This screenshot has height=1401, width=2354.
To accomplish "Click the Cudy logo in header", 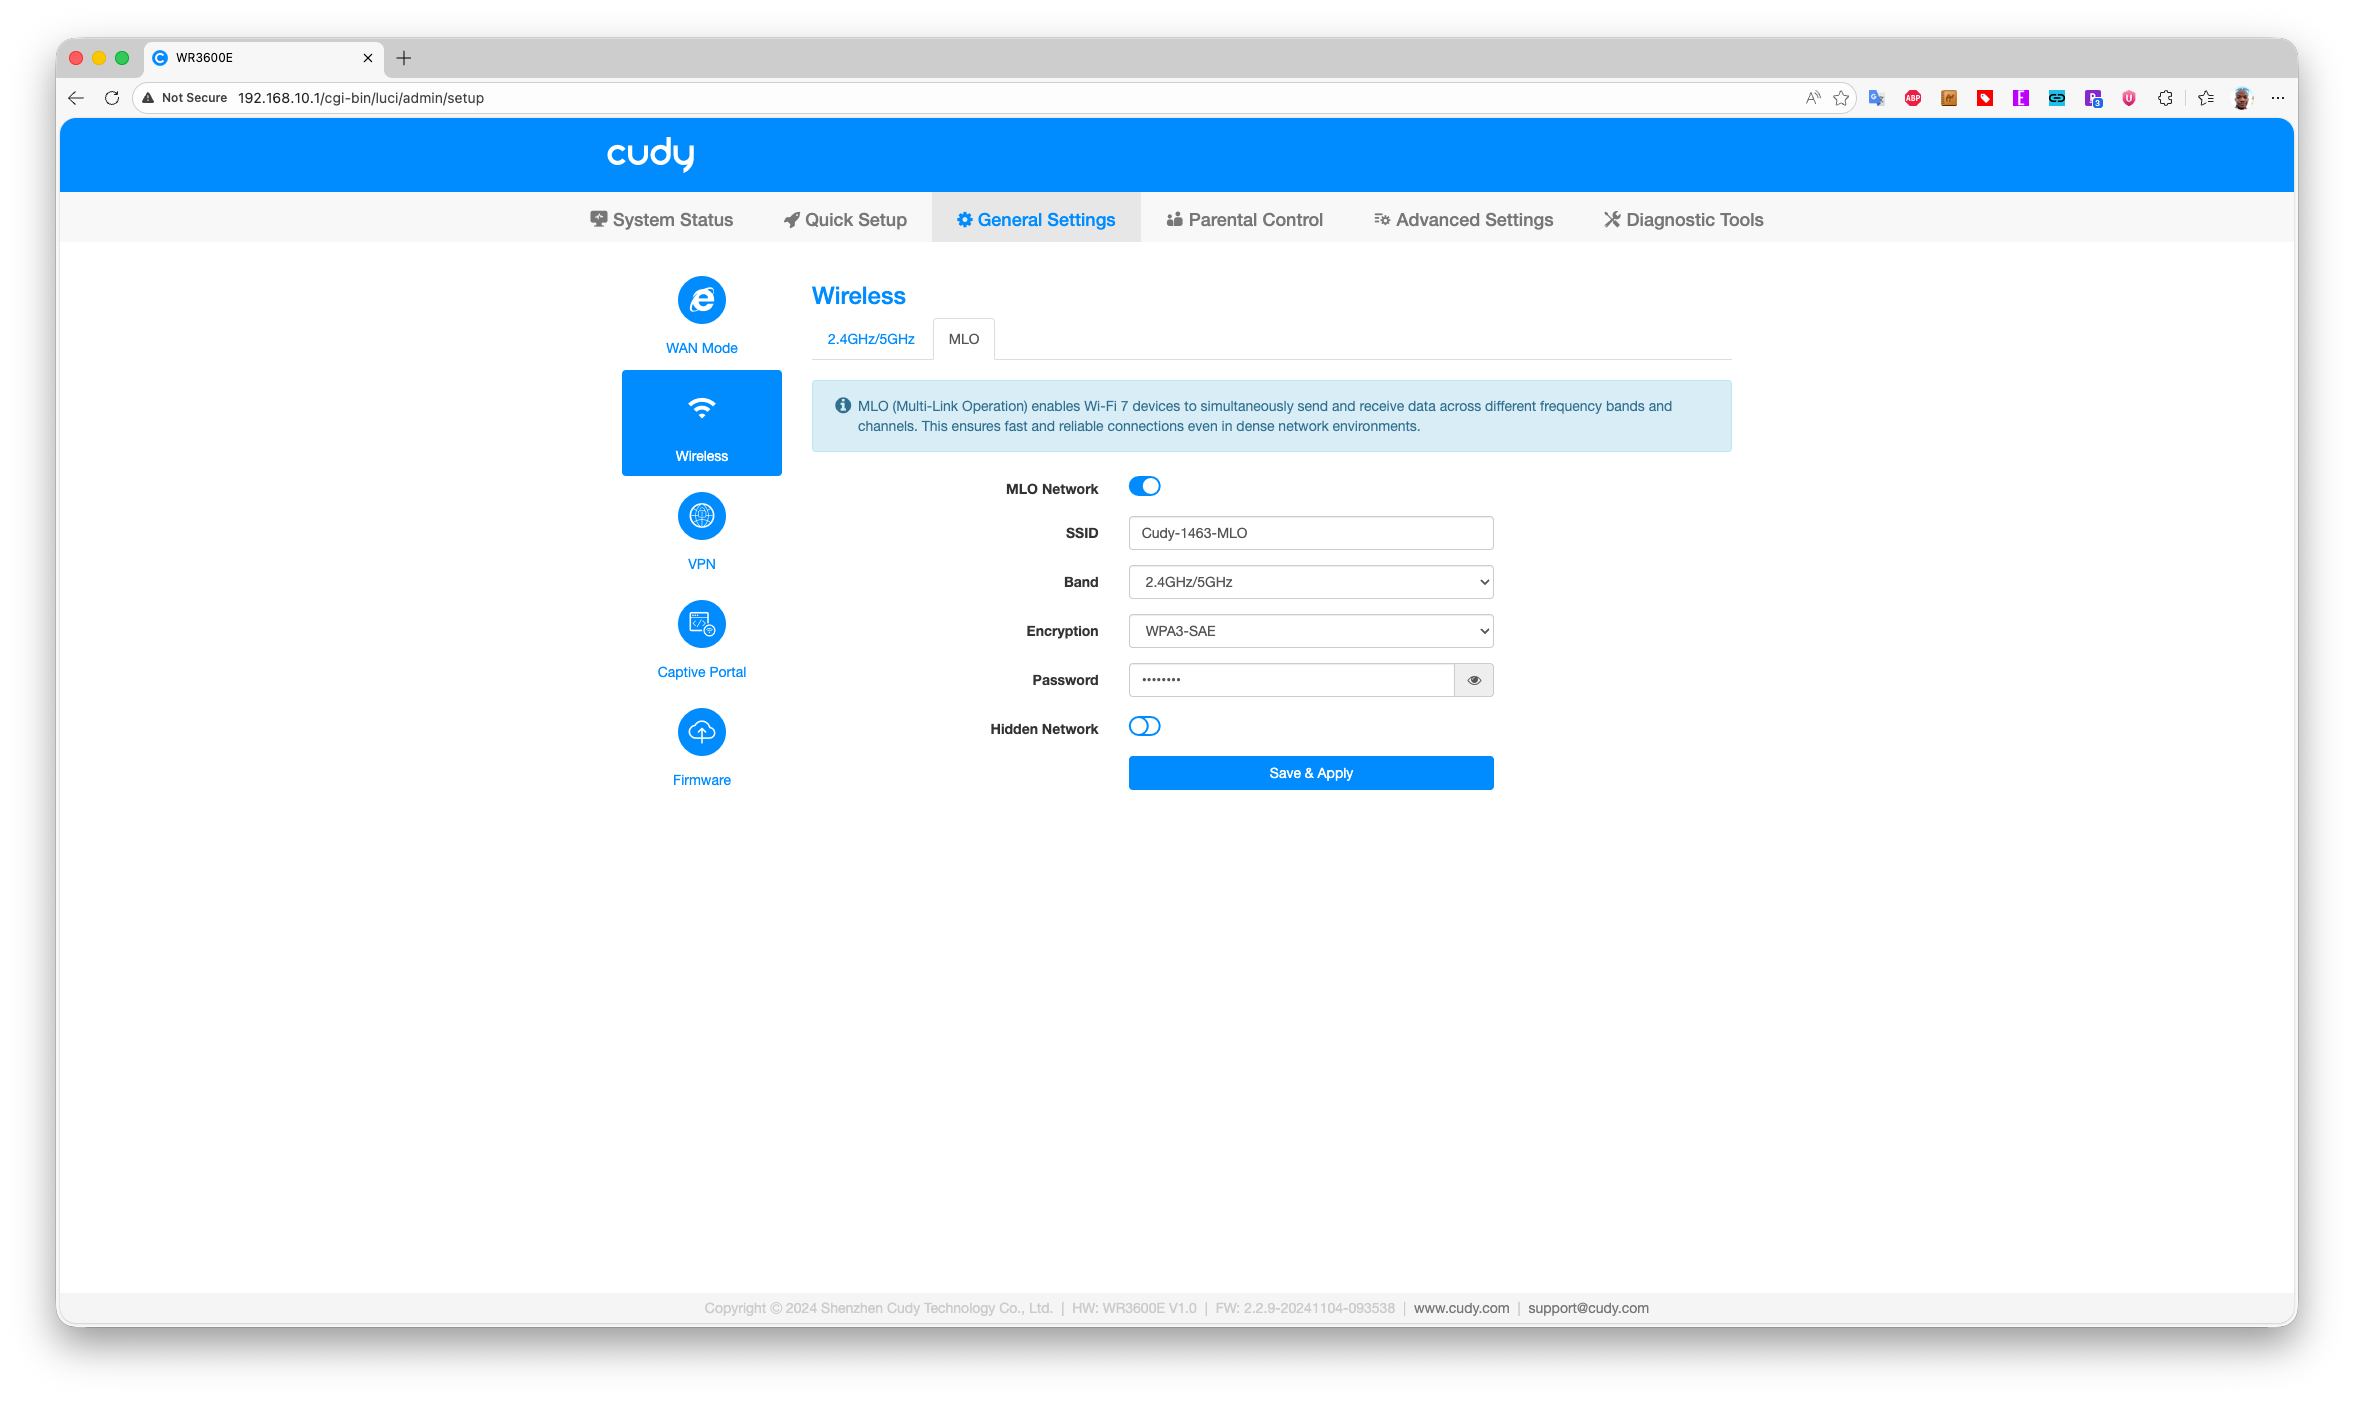I will (x=650, y=154).
